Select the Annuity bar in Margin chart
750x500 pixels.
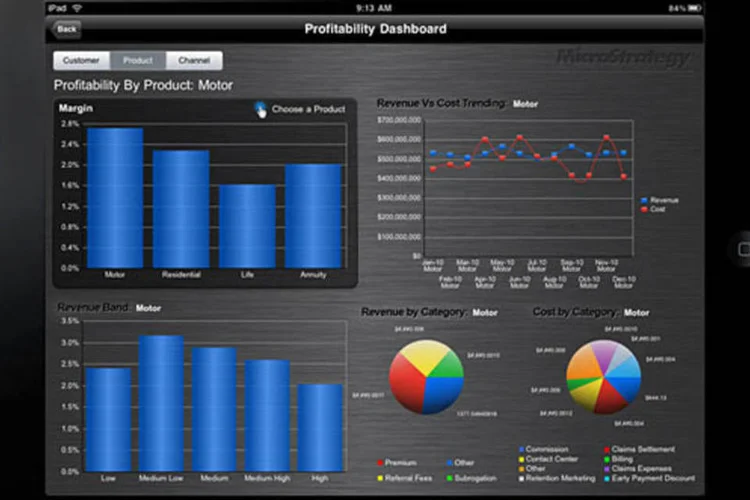coord(313,216)
